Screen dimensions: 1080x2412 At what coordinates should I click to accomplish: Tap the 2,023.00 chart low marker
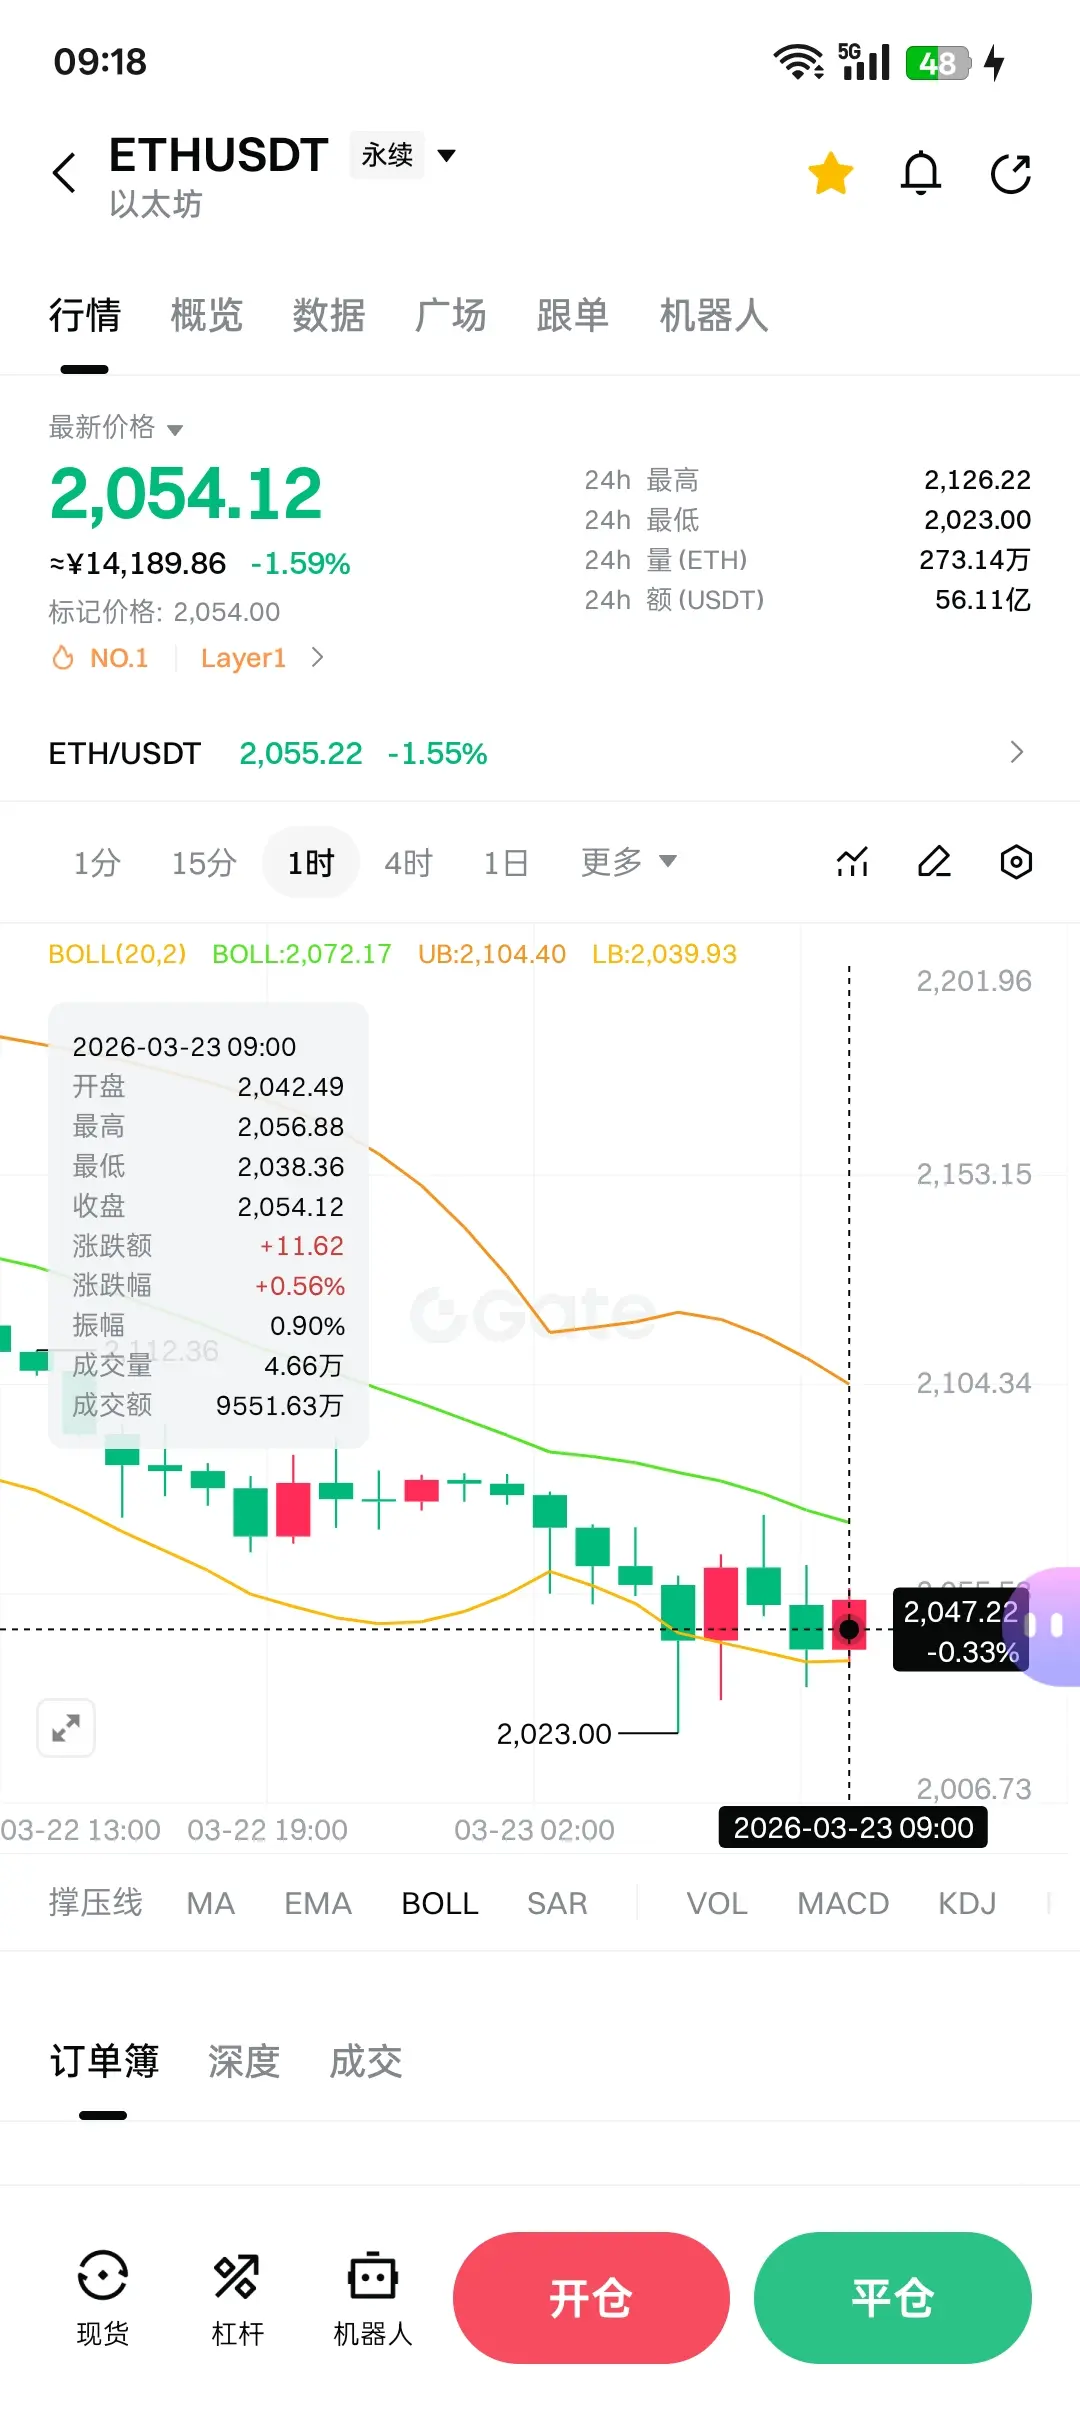coord(554,1733)
